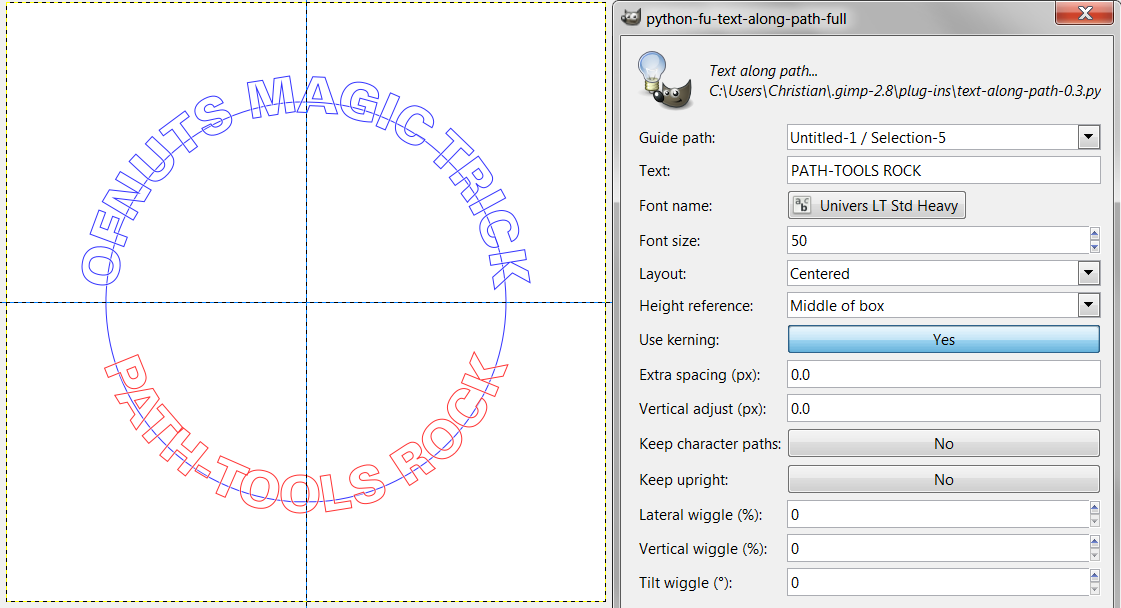Raise Vertical wiggle using its up arrow

1094,541
